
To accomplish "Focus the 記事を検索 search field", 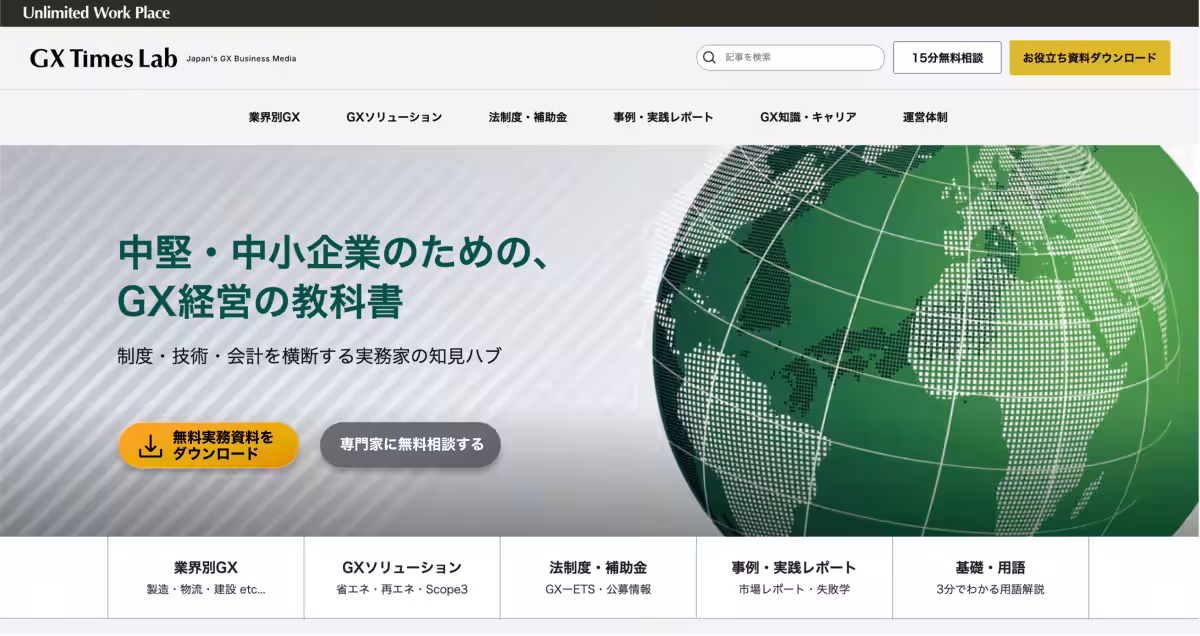I will (x=790, y=58).
